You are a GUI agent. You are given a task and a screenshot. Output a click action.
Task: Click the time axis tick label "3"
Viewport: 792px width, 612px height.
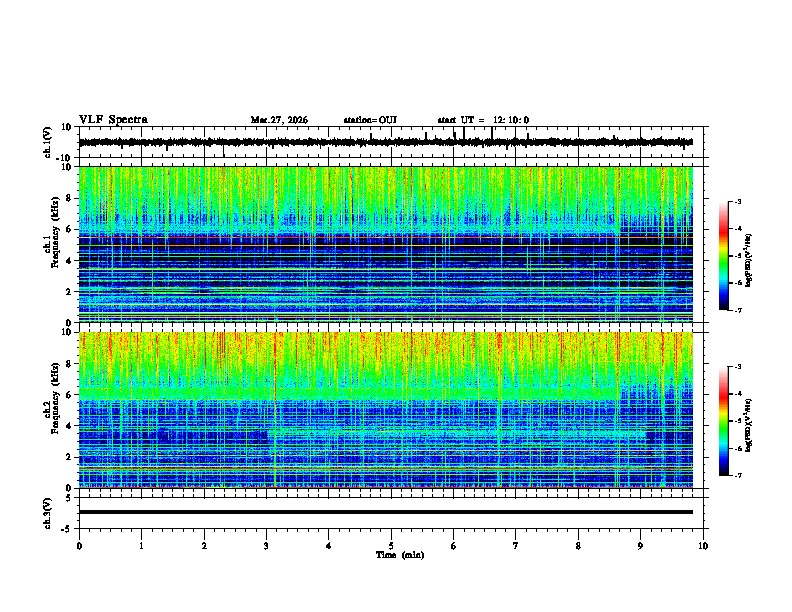[266, 546]
